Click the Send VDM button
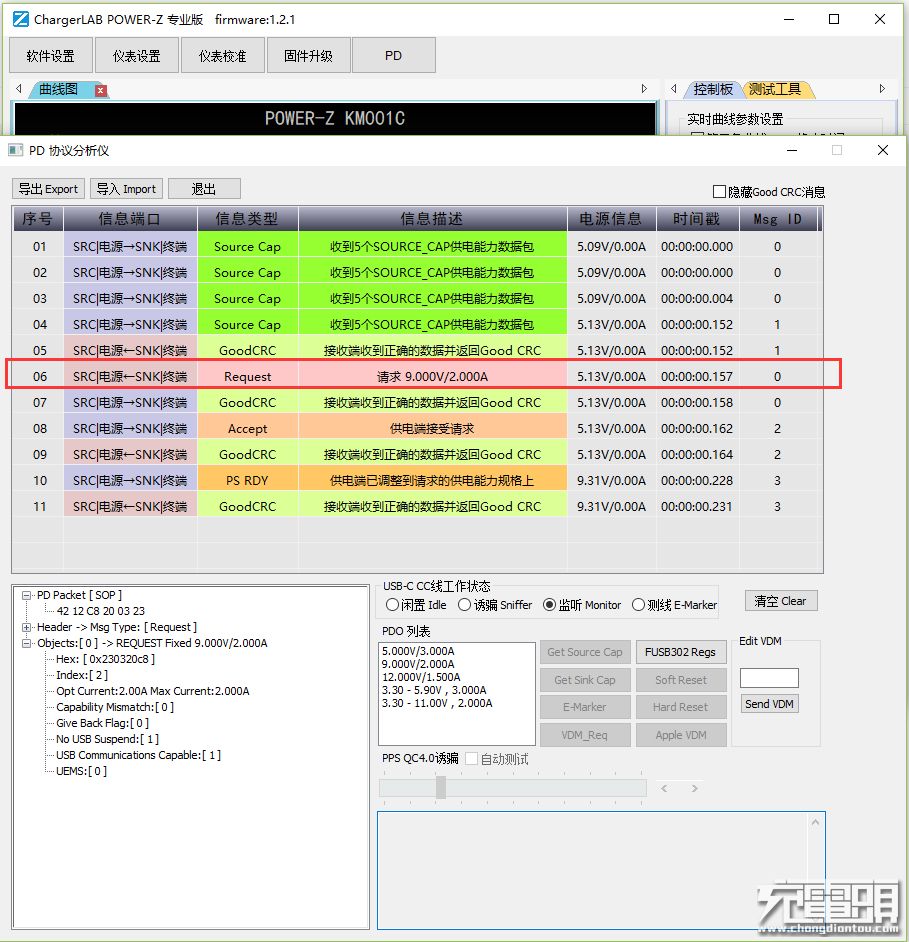909x942 pixels. [769, 703]
